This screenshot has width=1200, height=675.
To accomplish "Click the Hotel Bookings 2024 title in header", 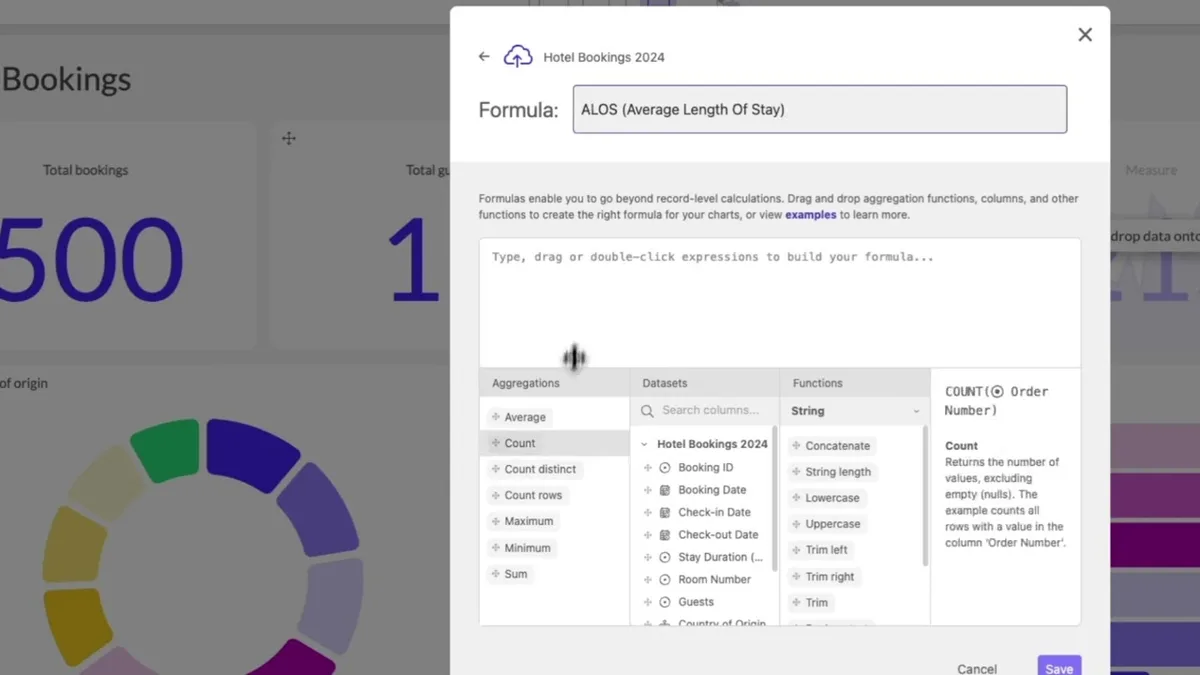I will pos(604,57).
